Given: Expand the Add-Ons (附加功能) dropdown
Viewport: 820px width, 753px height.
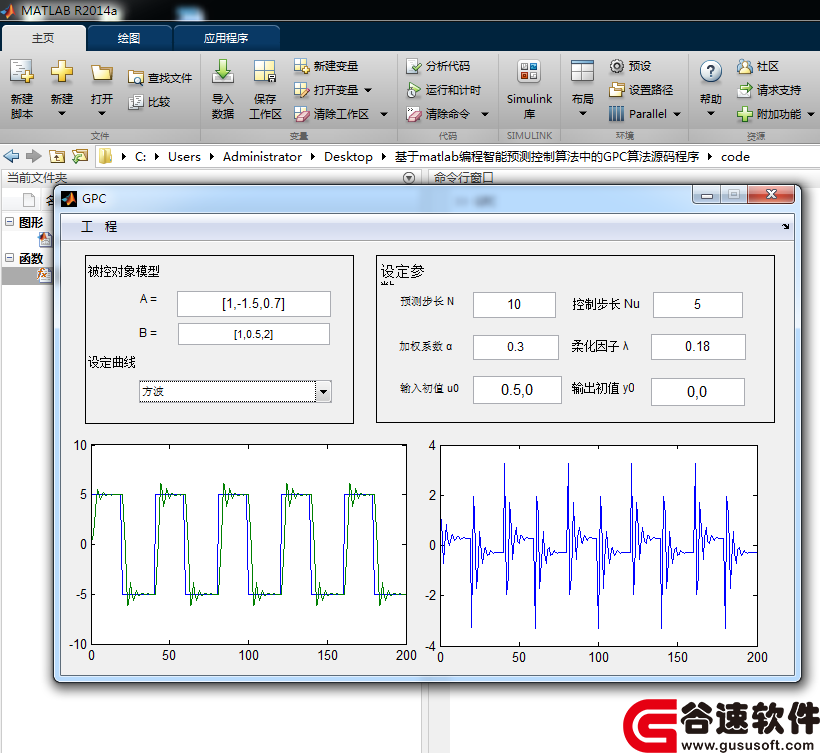Looking at the screenshot, I should point(811,114).
